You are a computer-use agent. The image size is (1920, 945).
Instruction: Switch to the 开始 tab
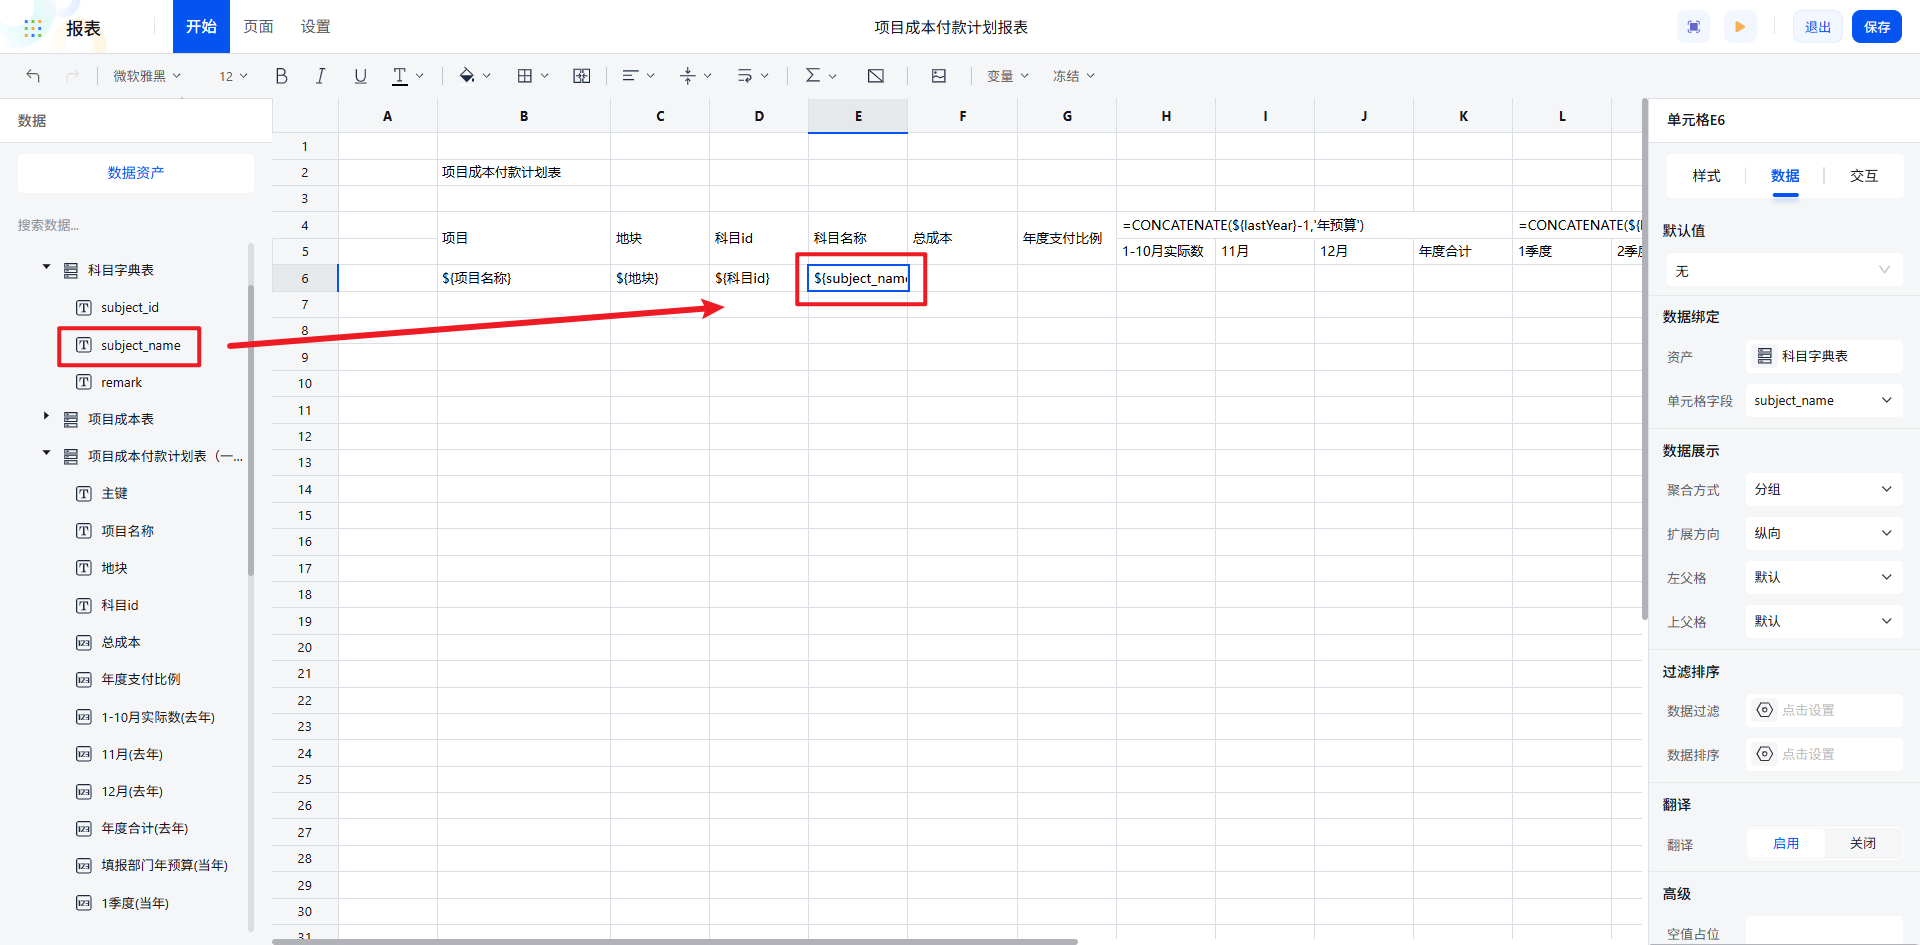pos(201,26)
